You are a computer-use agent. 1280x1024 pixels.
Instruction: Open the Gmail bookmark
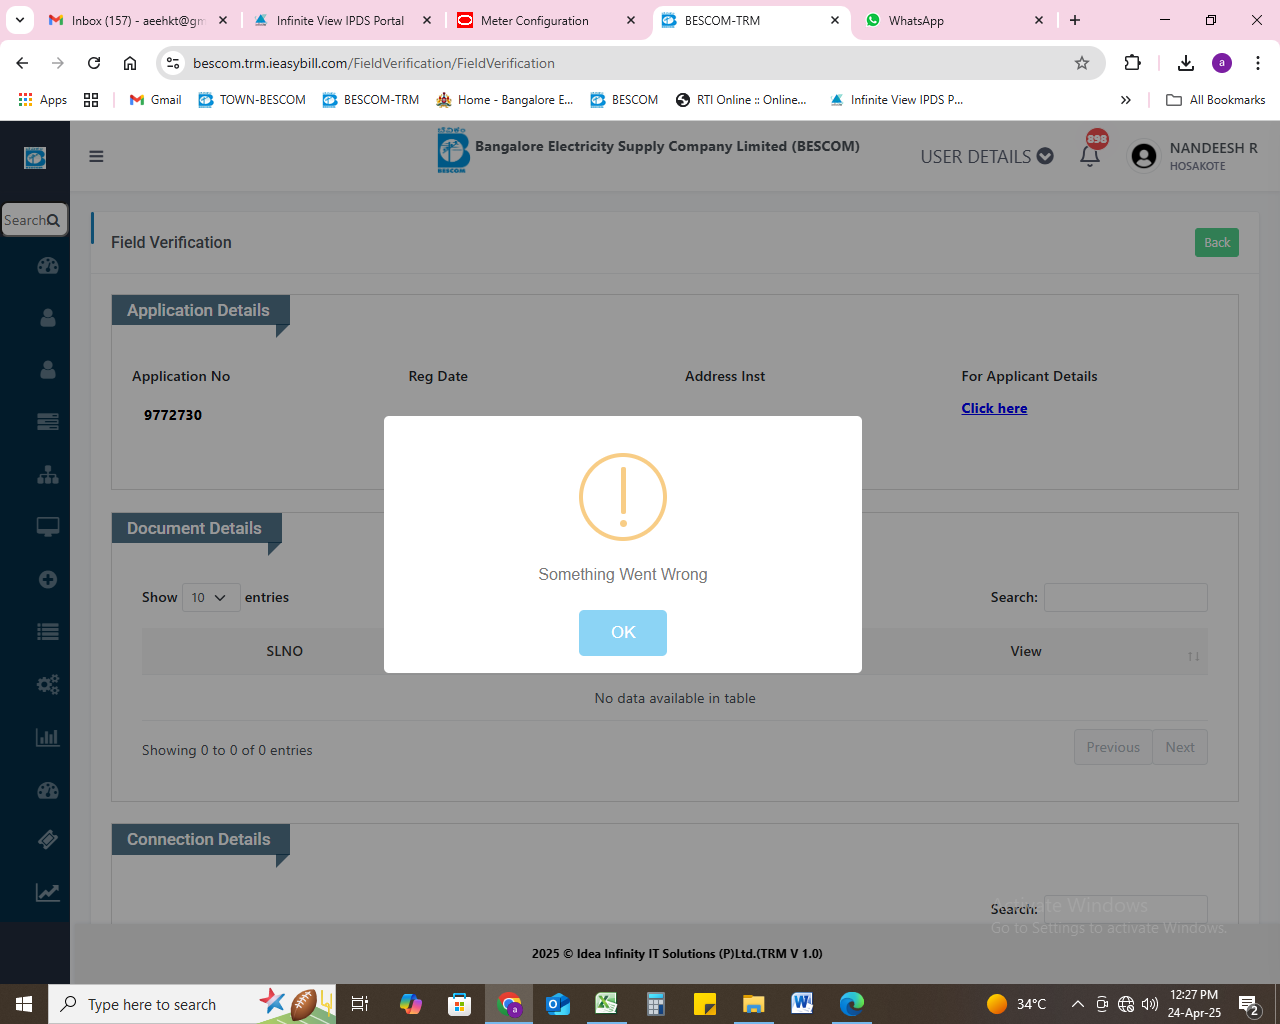click(156, 100)
